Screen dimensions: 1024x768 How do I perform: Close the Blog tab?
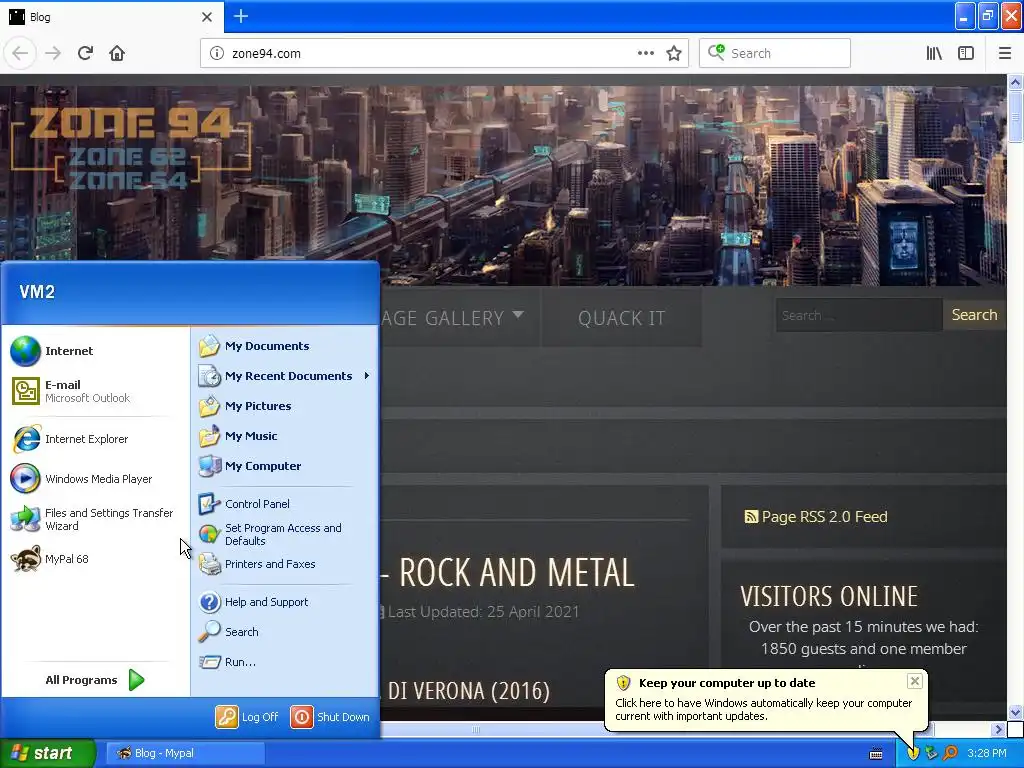[207, 17]
